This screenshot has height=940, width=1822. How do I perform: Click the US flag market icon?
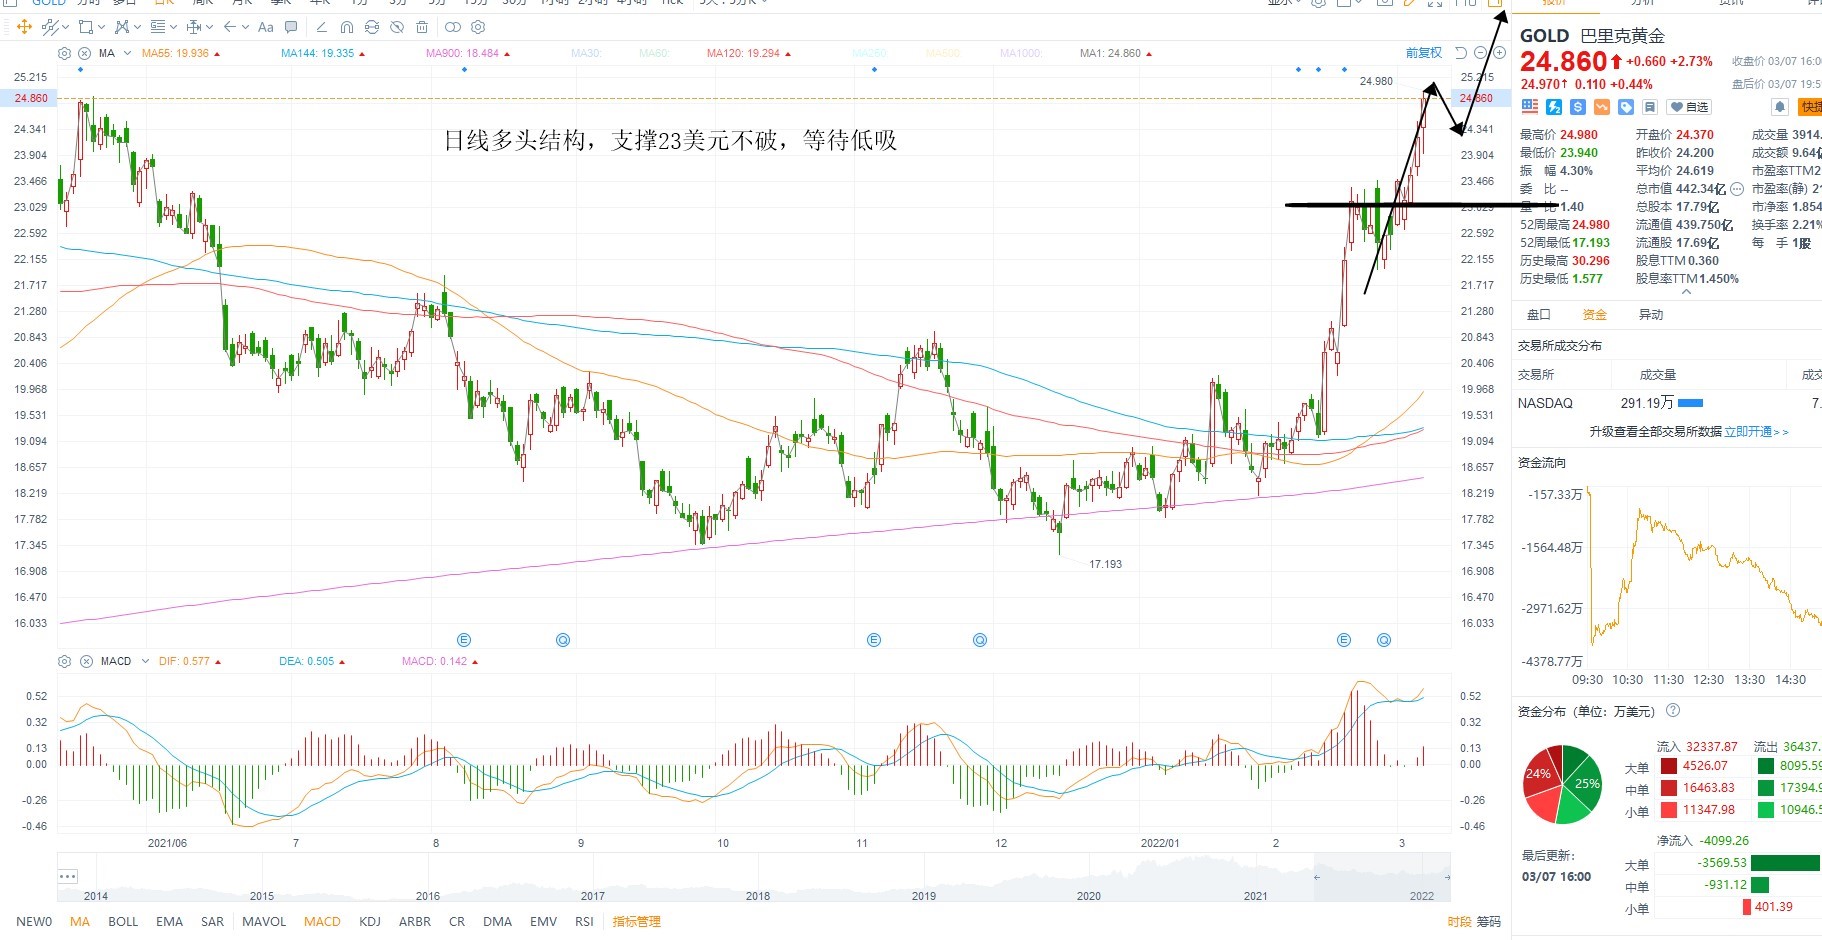pos(1530,107)
